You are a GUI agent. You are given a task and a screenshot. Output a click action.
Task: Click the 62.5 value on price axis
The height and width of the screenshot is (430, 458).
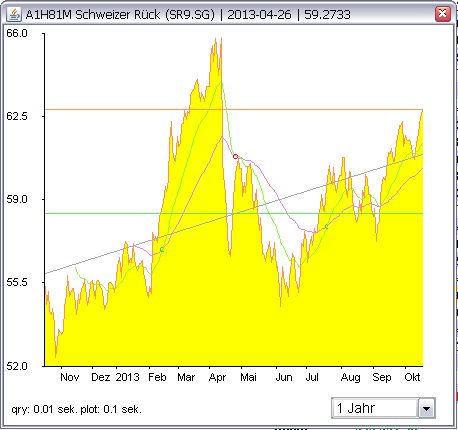pyautogui.click(x=17, y=116)
